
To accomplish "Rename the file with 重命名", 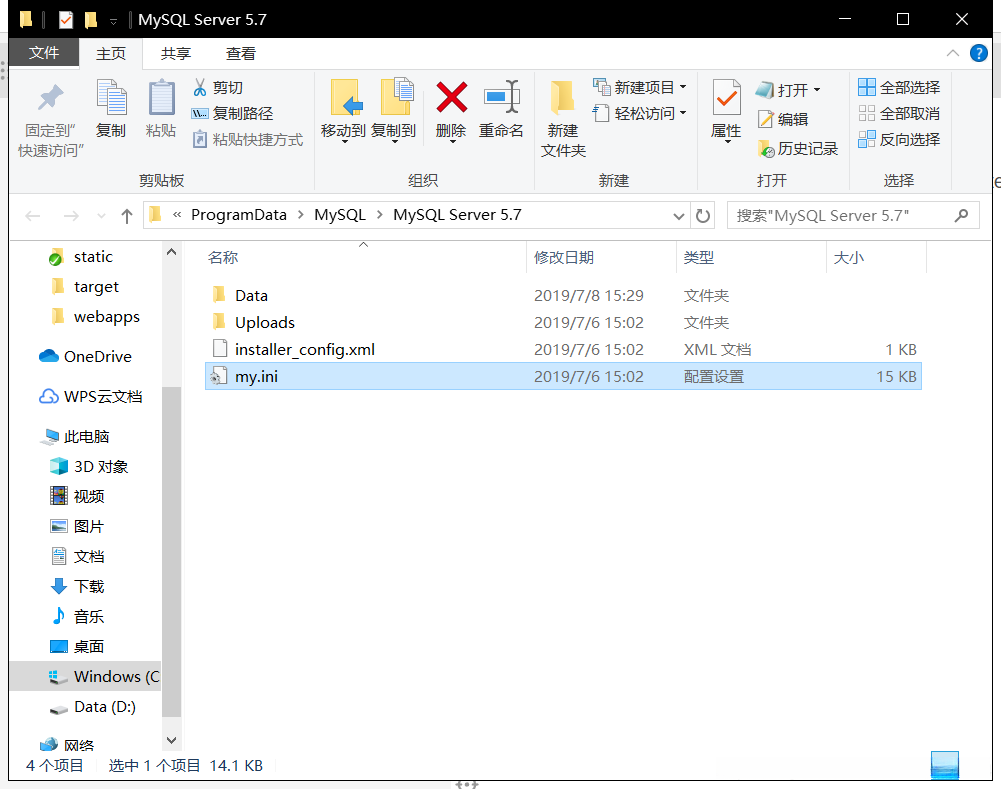I will coord(502,110).
